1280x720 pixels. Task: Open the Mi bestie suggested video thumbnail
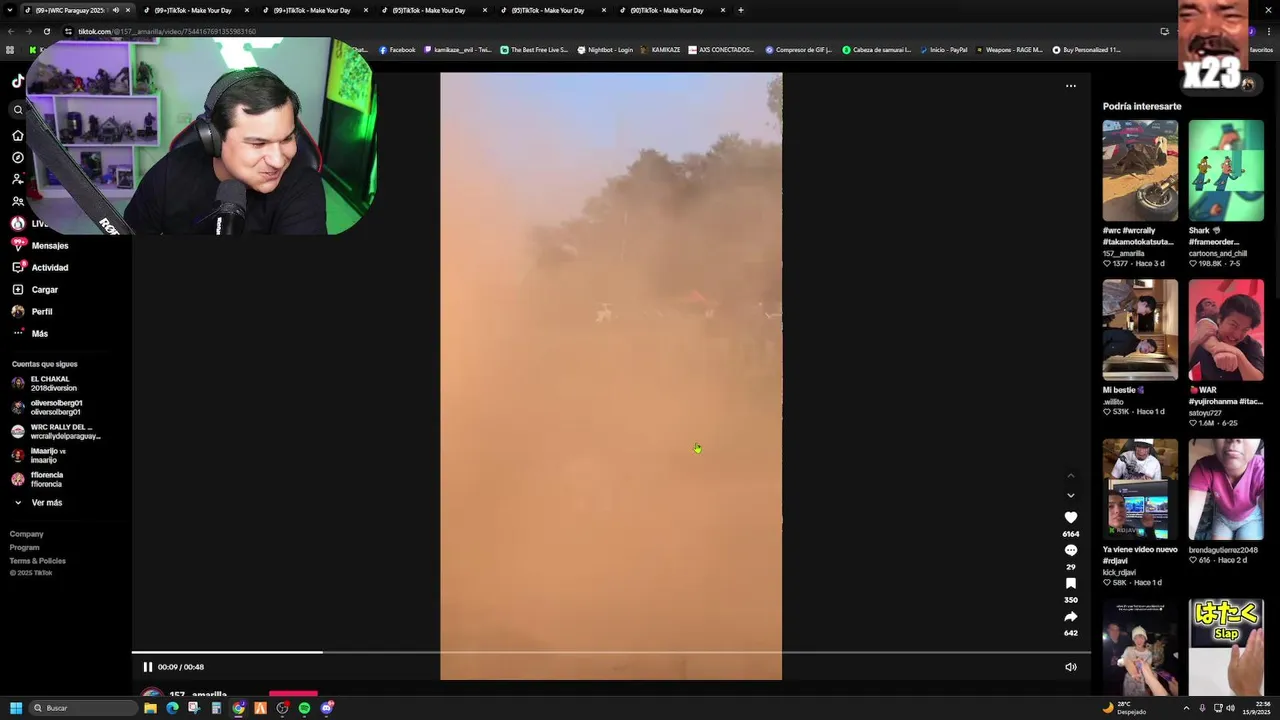1140,330
